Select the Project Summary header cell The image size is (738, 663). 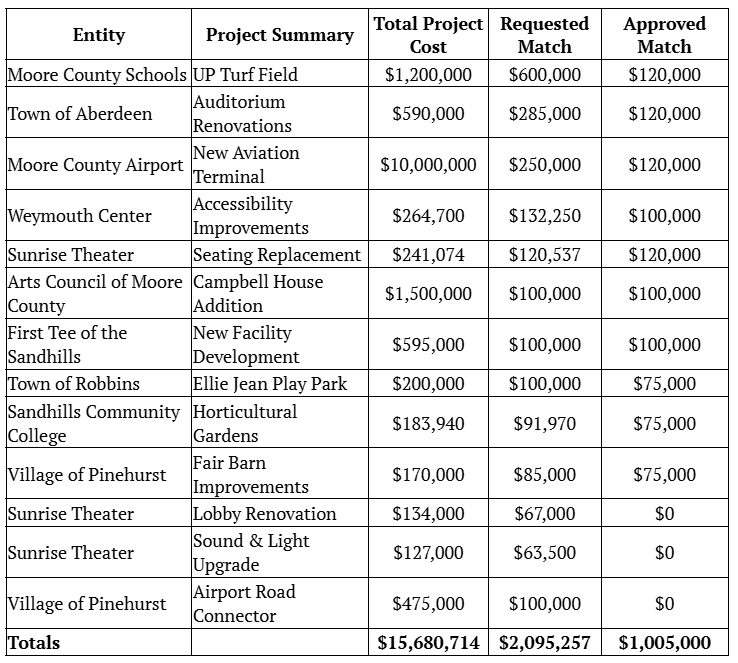pos(279,35)
